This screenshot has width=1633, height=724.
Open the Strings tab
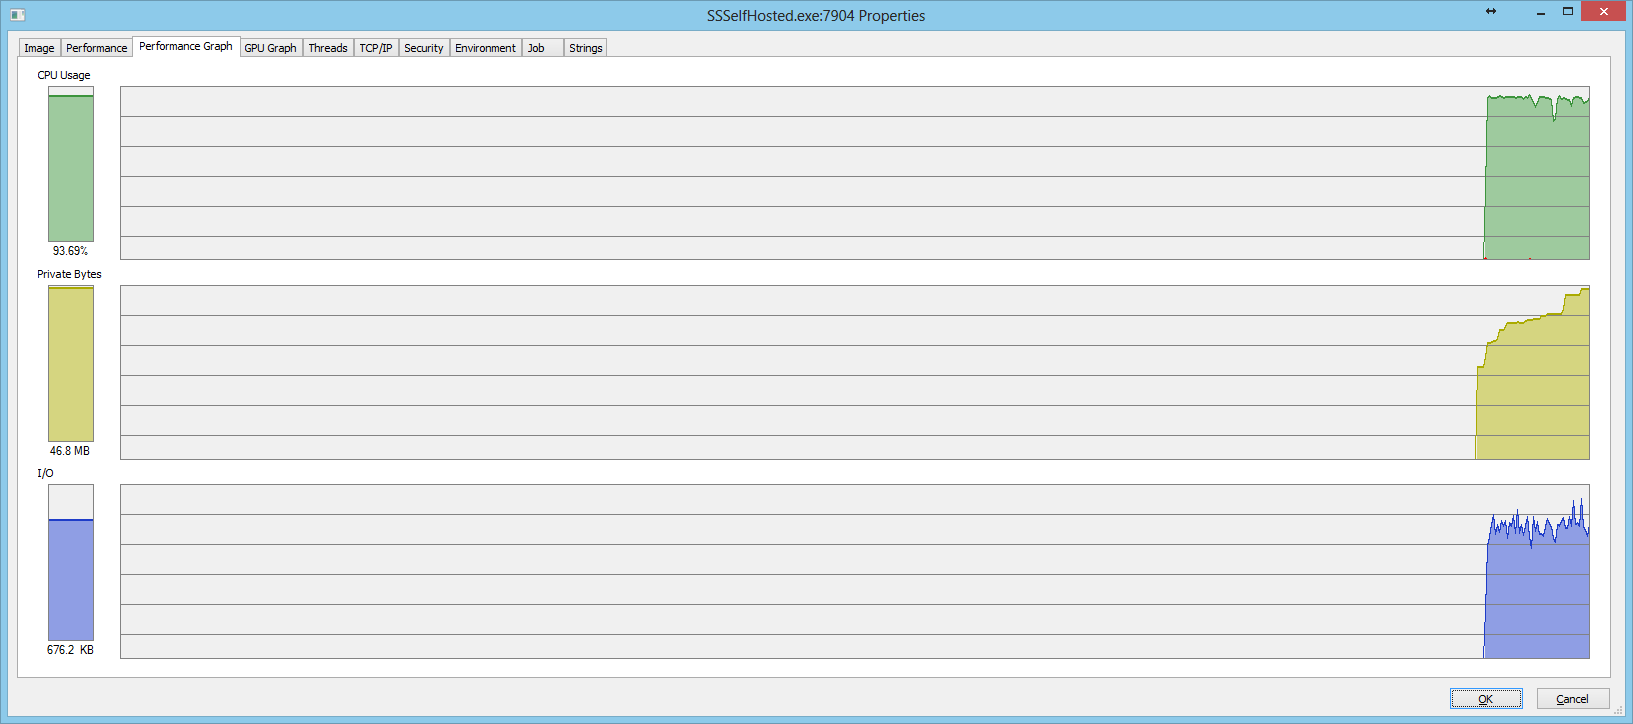585,48
